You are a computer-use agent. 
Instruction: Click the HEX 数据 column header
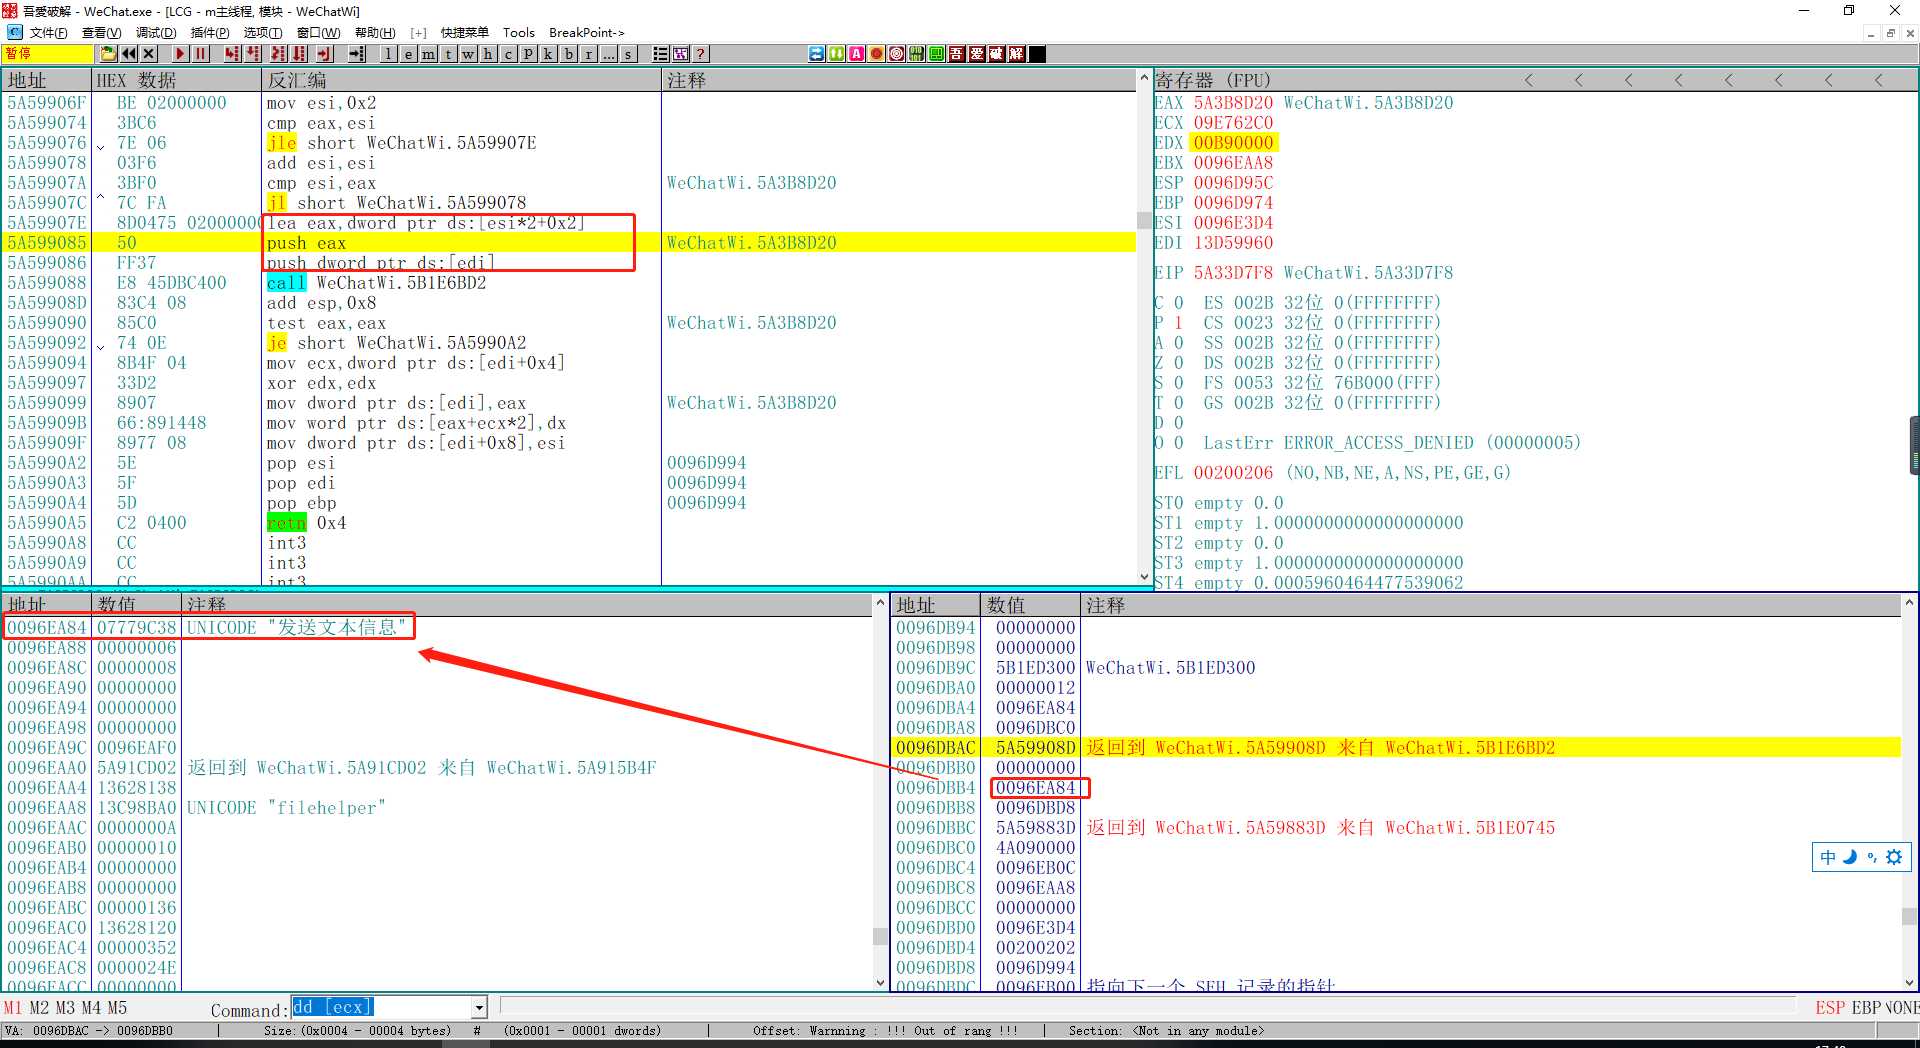(176, 80)
